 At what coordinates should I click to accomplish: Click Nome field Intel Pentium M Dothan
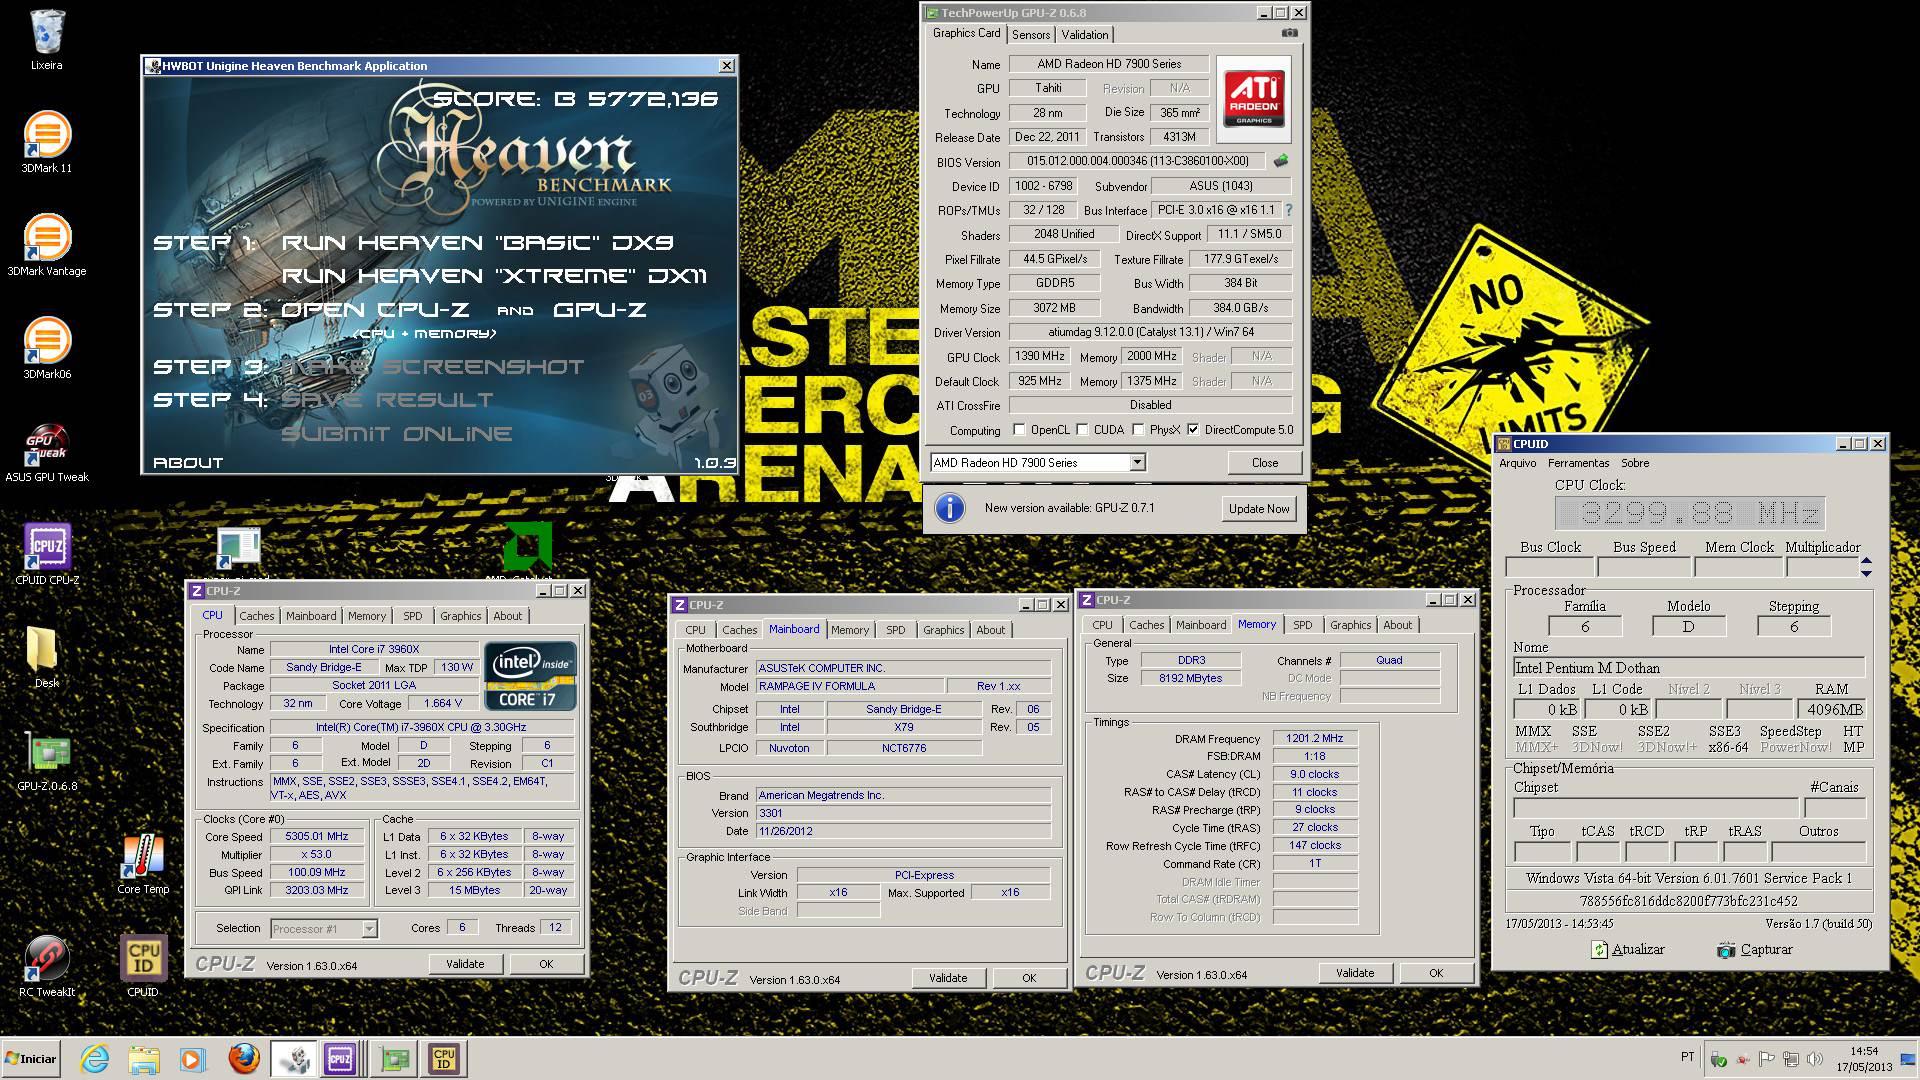click(1689, 668)
